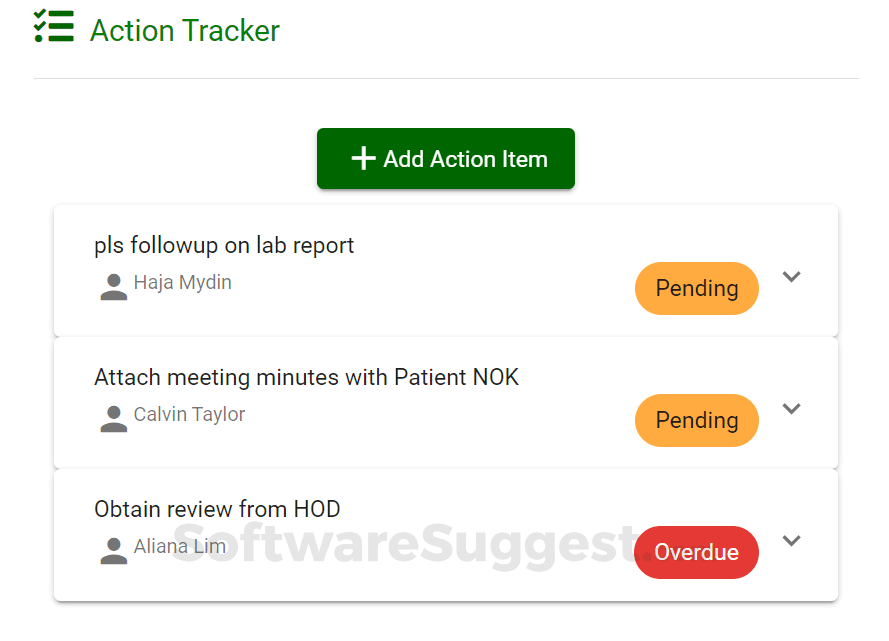Click the person icon beside Haja Mydin
Image resolution: width=889 pixels, height=641 pixels.
coord(113,287)
